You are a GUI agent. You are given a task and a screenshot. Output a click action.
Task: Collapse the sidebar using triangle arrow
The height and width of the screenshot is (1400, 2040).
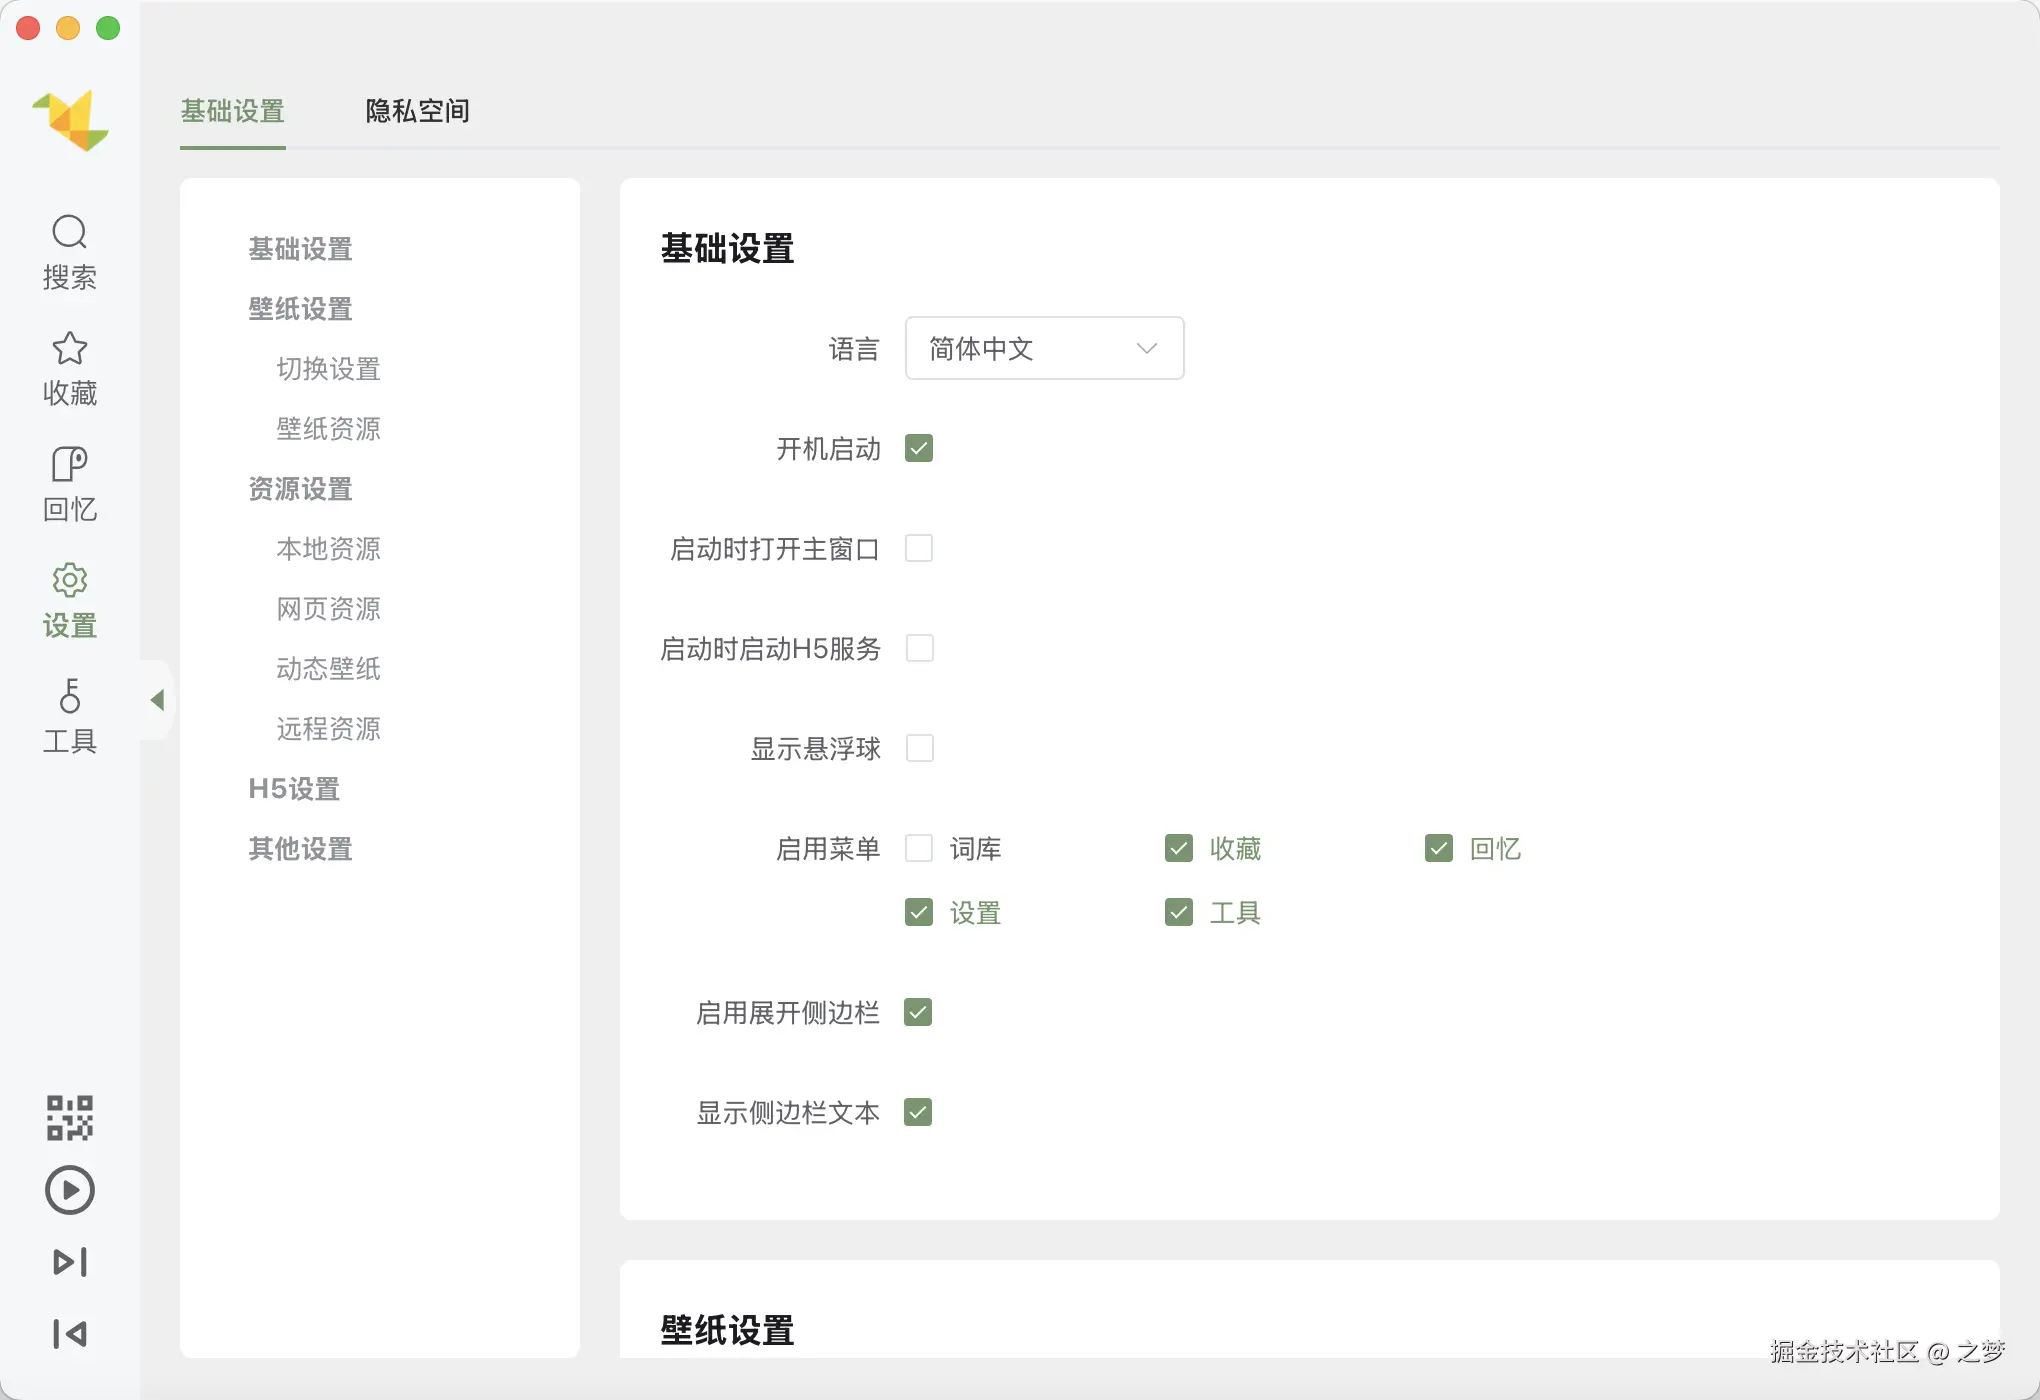tap(157, 700)
